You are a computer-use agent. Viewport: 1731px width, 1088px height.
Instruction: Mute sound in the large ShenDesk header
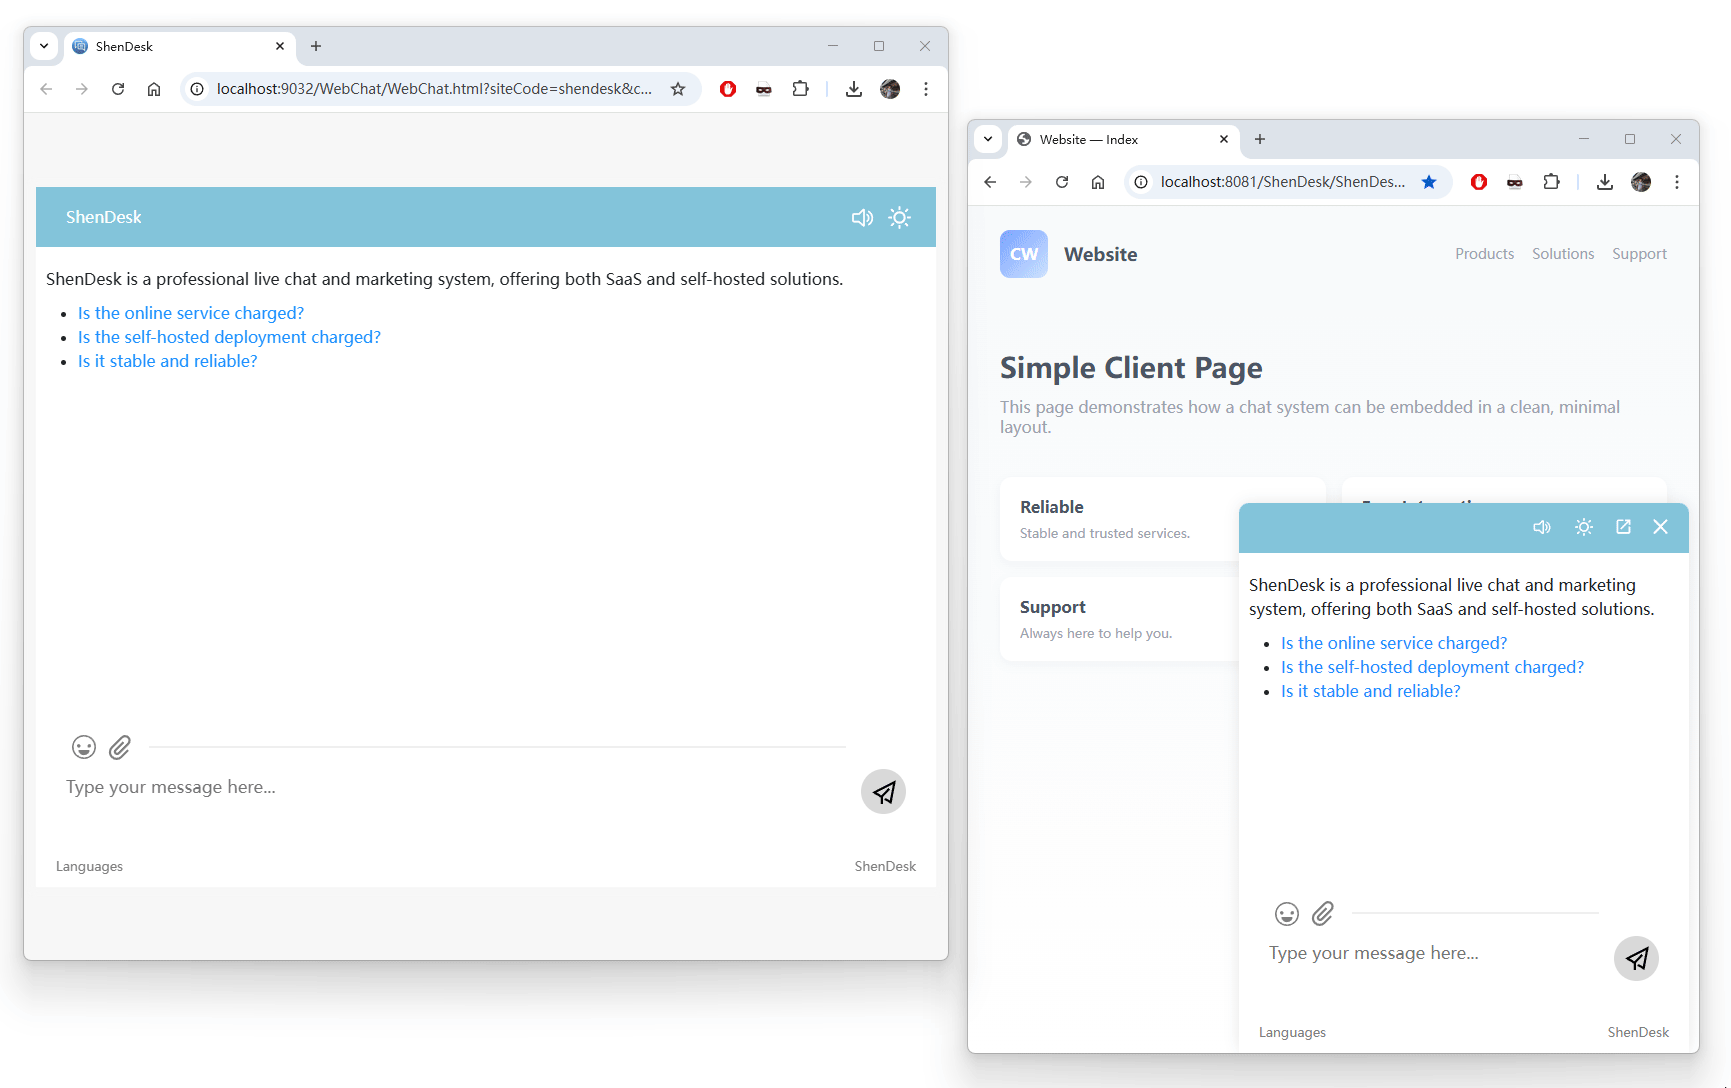[x=862, y=218]
